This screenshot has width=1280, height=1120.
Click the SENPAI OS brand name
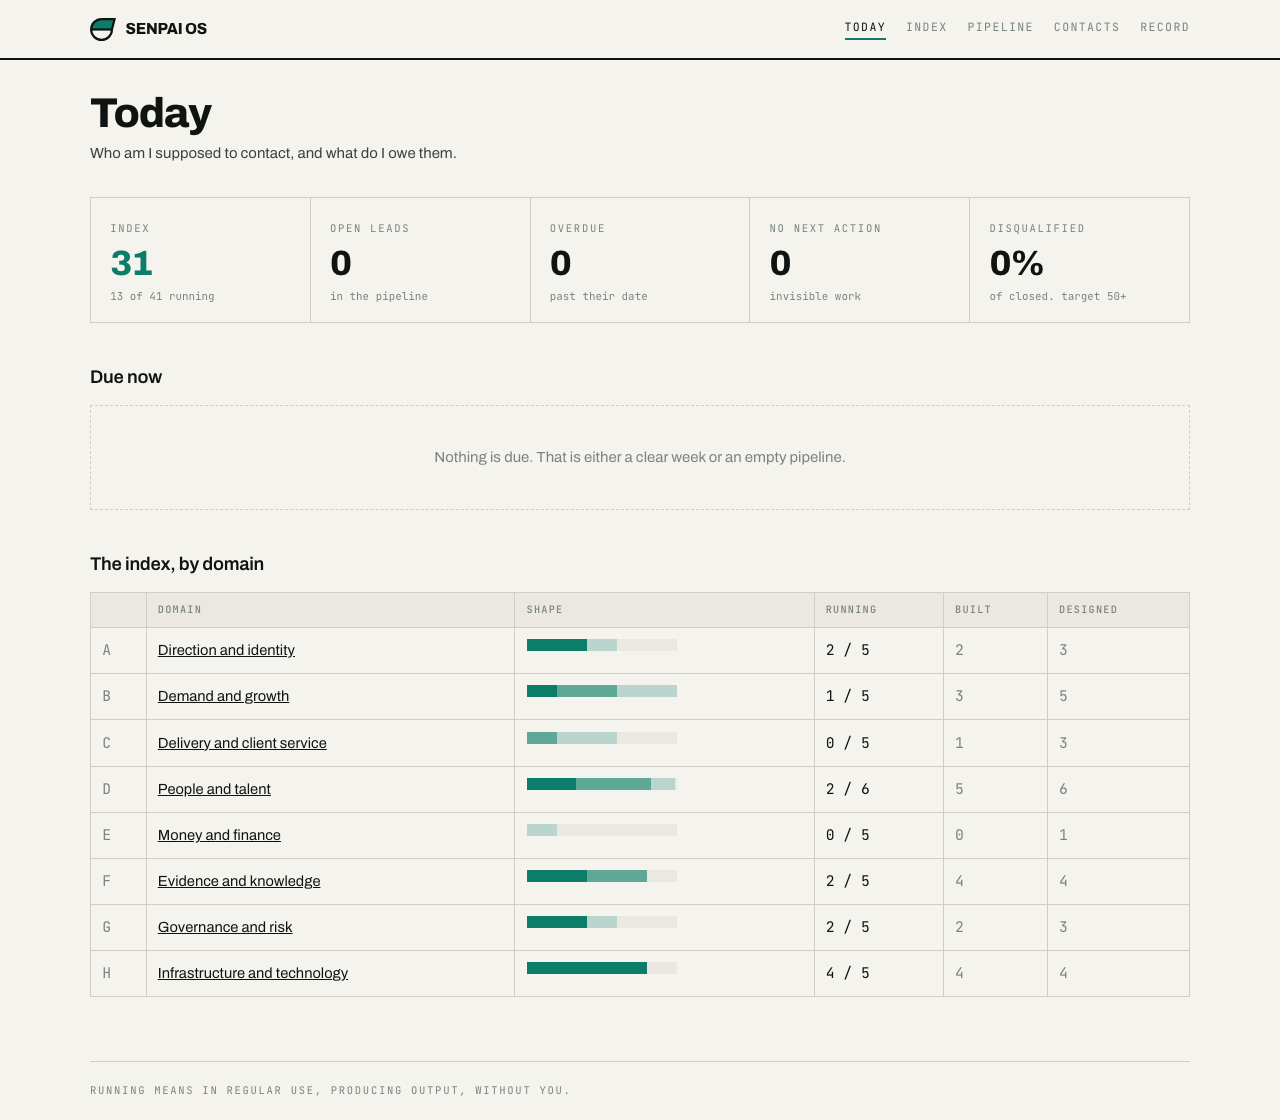[x=166, y=29]
